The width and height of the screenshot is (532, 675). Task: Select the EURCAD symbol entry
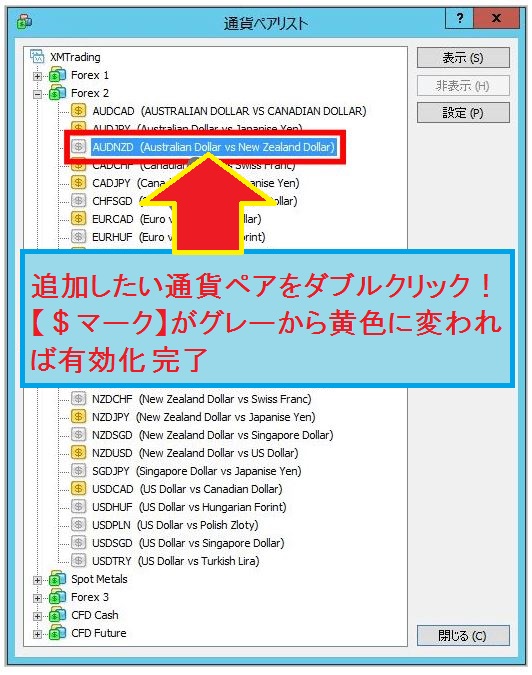(x=176, y=219)
